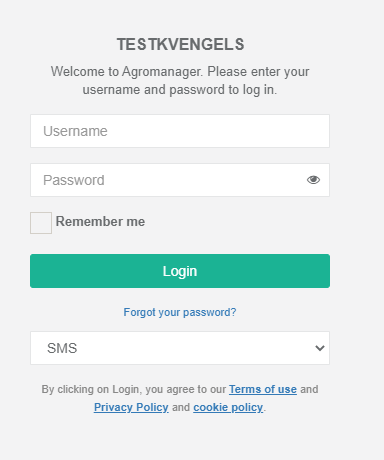Image resolution: width=384 pixels, height=460 pixels.
Task: Expand the chevron arrow on SMS selector
Action: (320, 348)
